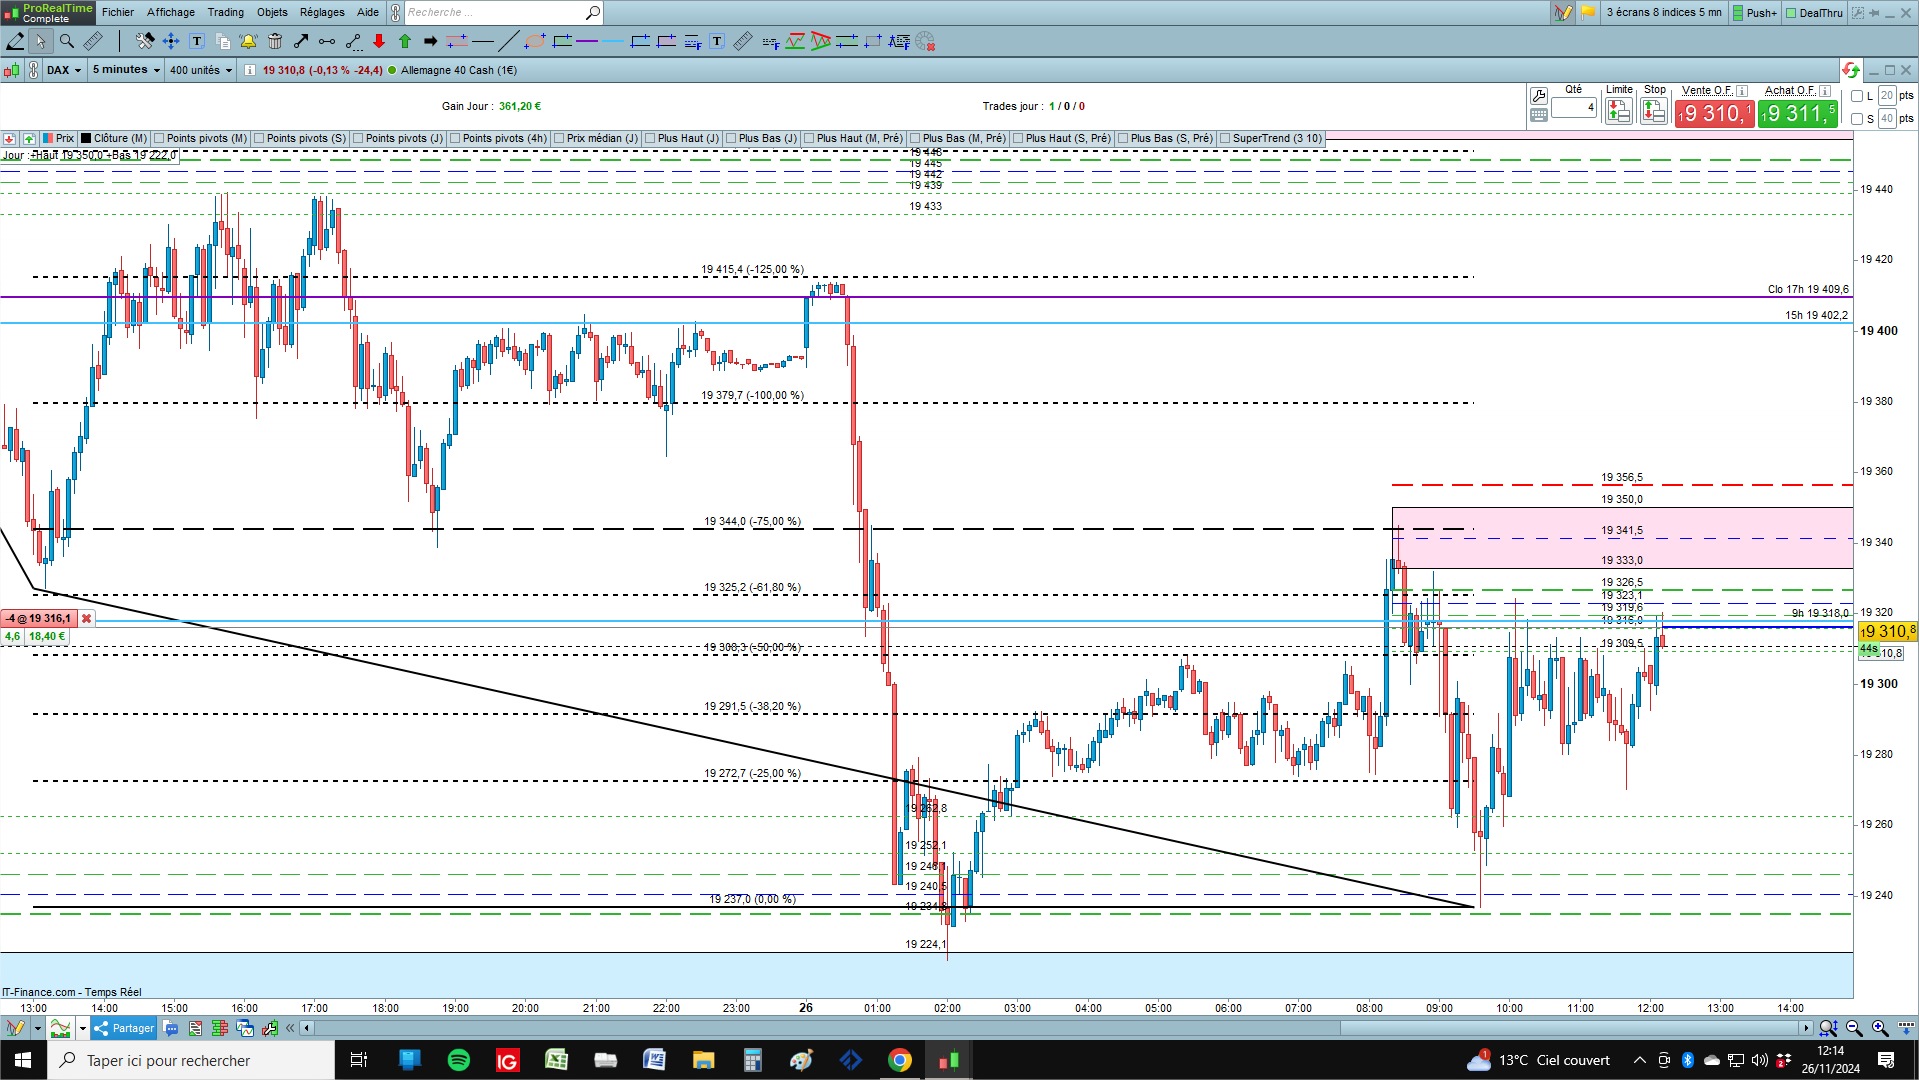Toggle Plus Haut (J) indicator checkbox
Screen dimensions: 1919x1080
click(x=650, y=138)
